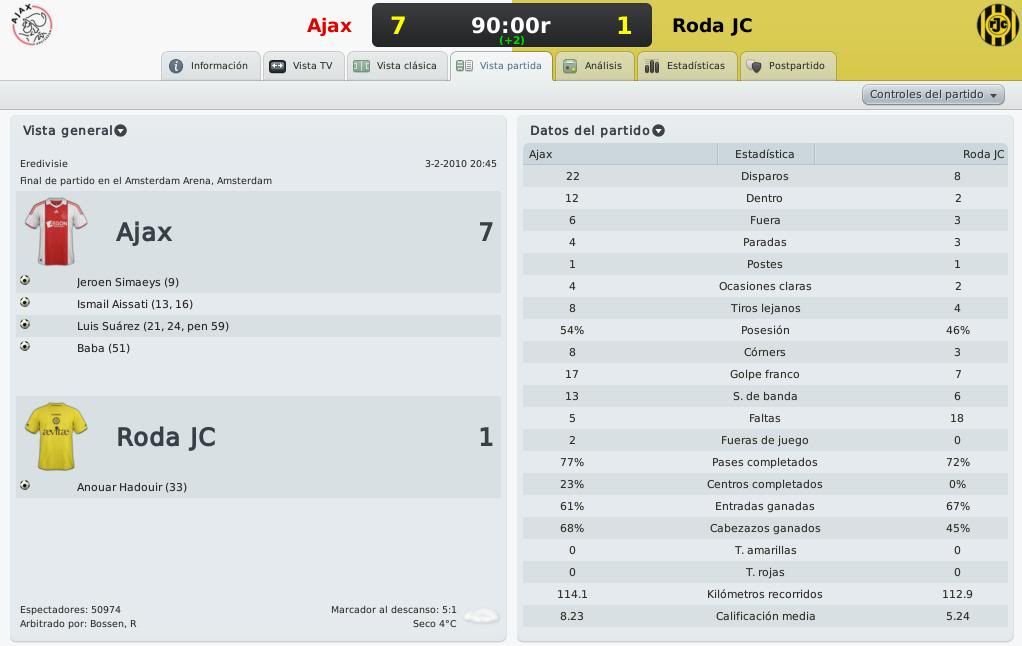Expand the Vista general dropdown arrow
Viewport: 1022px width, 646px height.
pos(121,131)
